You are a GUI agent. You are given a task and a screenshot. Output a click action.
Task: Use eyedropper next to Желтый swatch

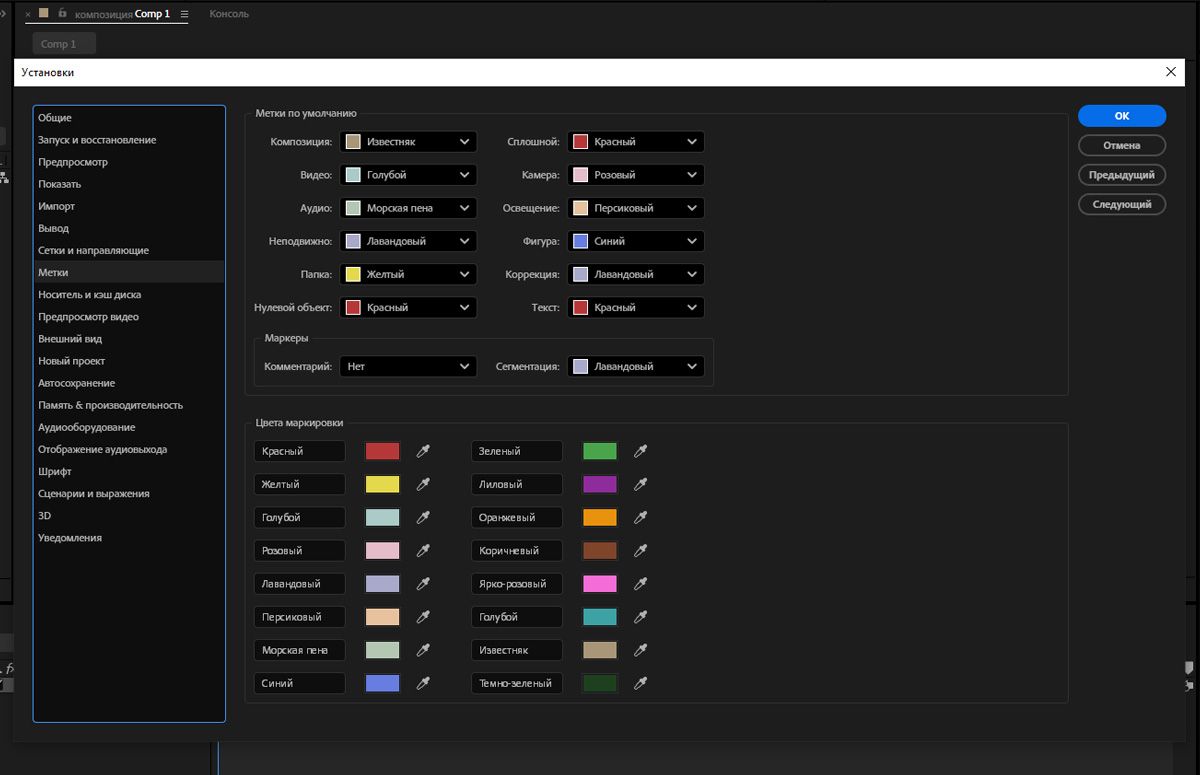(x=423, y=484)
